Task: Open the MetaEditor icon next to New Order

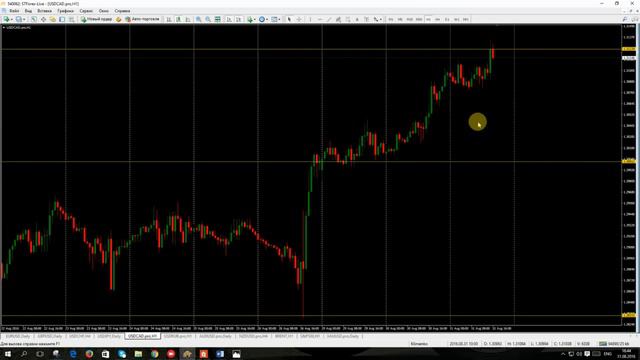Action: tap(119, 19)
